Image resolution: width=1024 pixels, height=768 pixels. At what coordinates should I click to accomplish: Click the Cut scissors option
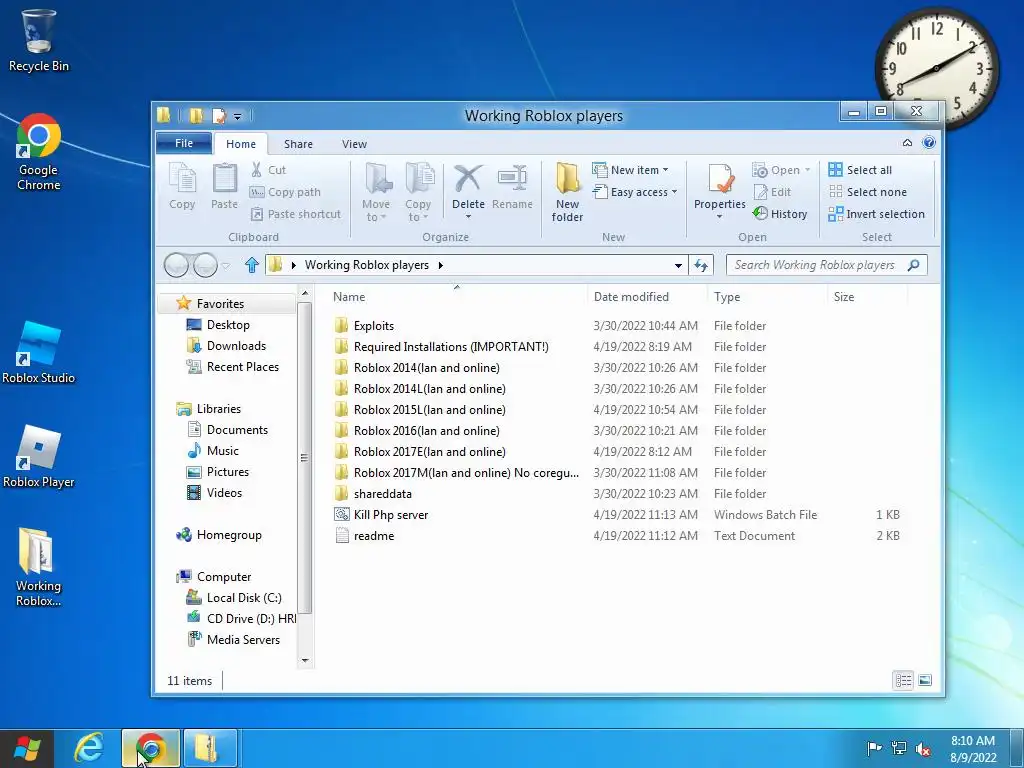click(x=268, y=170)
